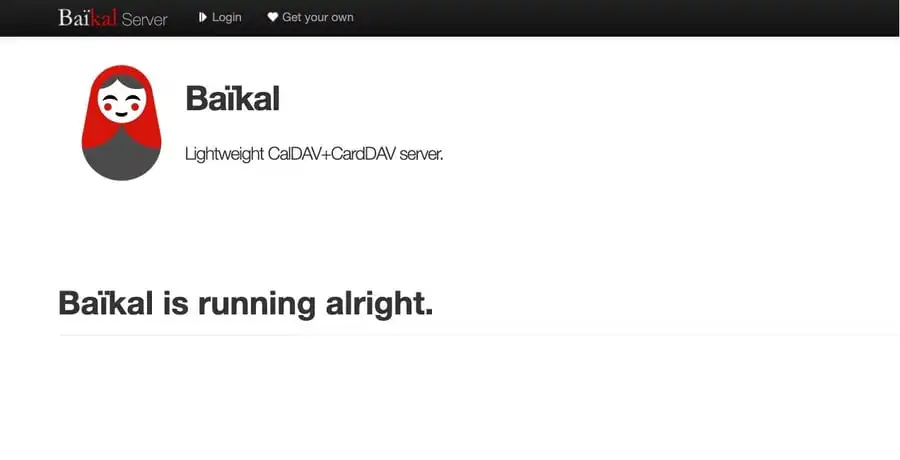Open the Login page link
Viewport: 900px width, 460px height.
[226, 17]
